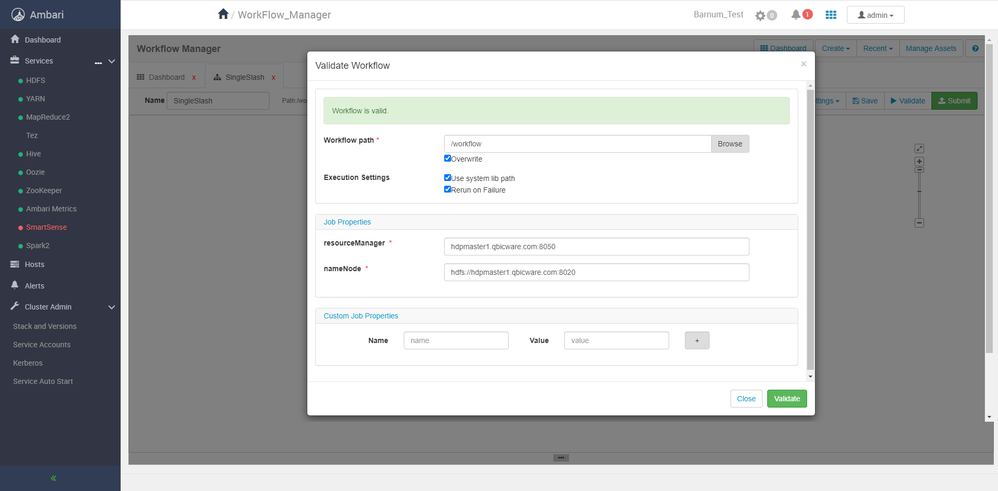Open the alerts bell notification icon
This screenshot has width=998, height=491.
(796, 15)
